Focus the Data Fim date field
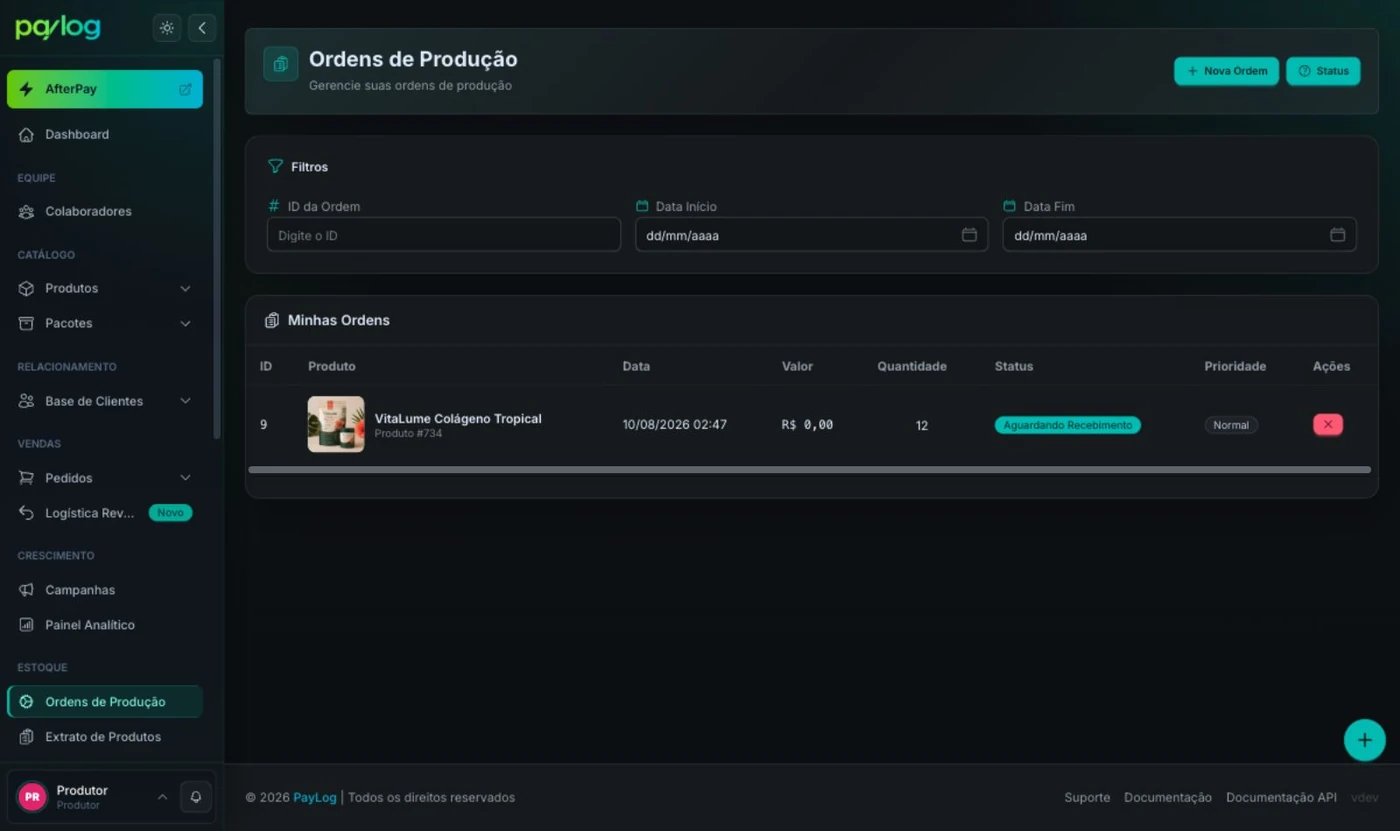Screen dimensions: 1400x831 1180,235
